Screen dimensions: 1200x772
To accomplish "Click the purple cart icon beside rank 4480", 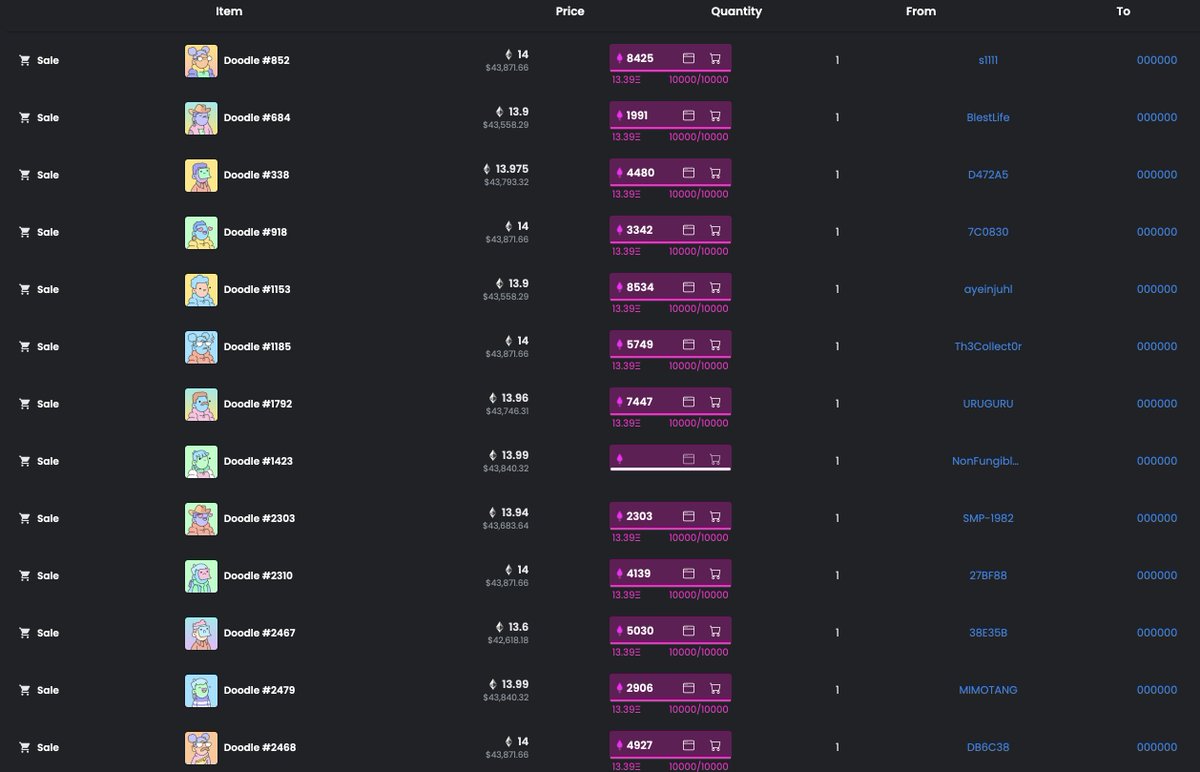I will tap(715, 172).
